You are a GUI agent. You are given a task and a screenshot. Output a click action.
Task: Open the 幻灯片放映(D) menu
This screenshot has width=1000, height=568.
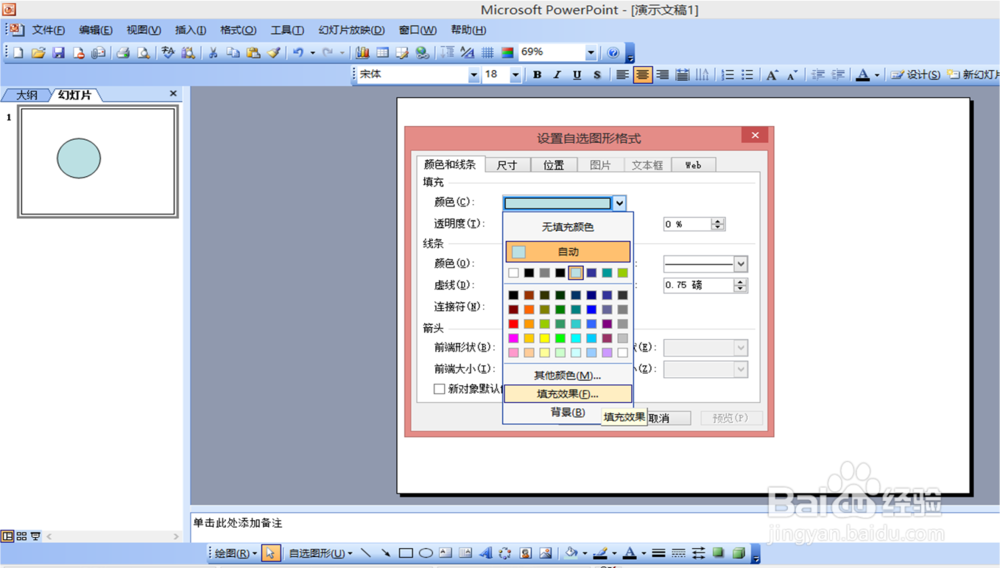351,30
